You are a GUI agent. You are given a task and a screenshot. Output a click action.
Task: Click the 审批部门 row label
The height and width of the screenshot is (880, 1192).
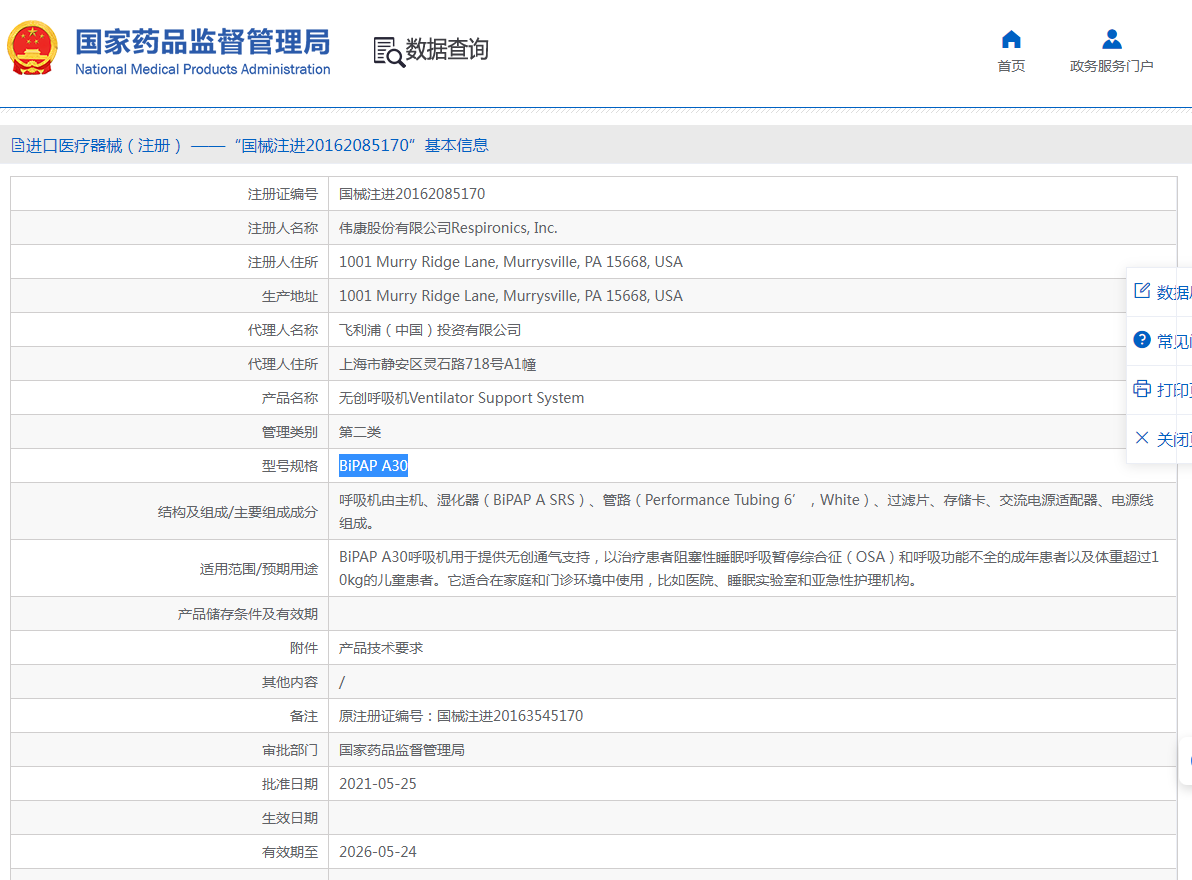click(290, 750)
